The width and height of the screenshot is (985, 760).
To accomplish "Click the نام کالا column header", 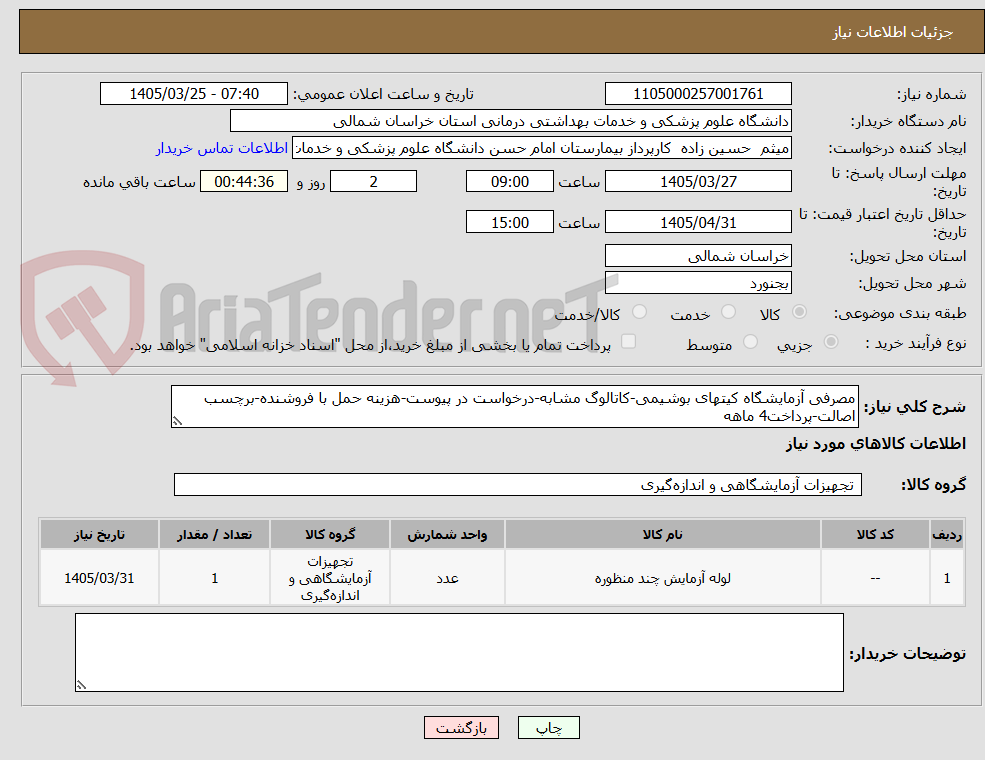I will [x=663, y=535].
